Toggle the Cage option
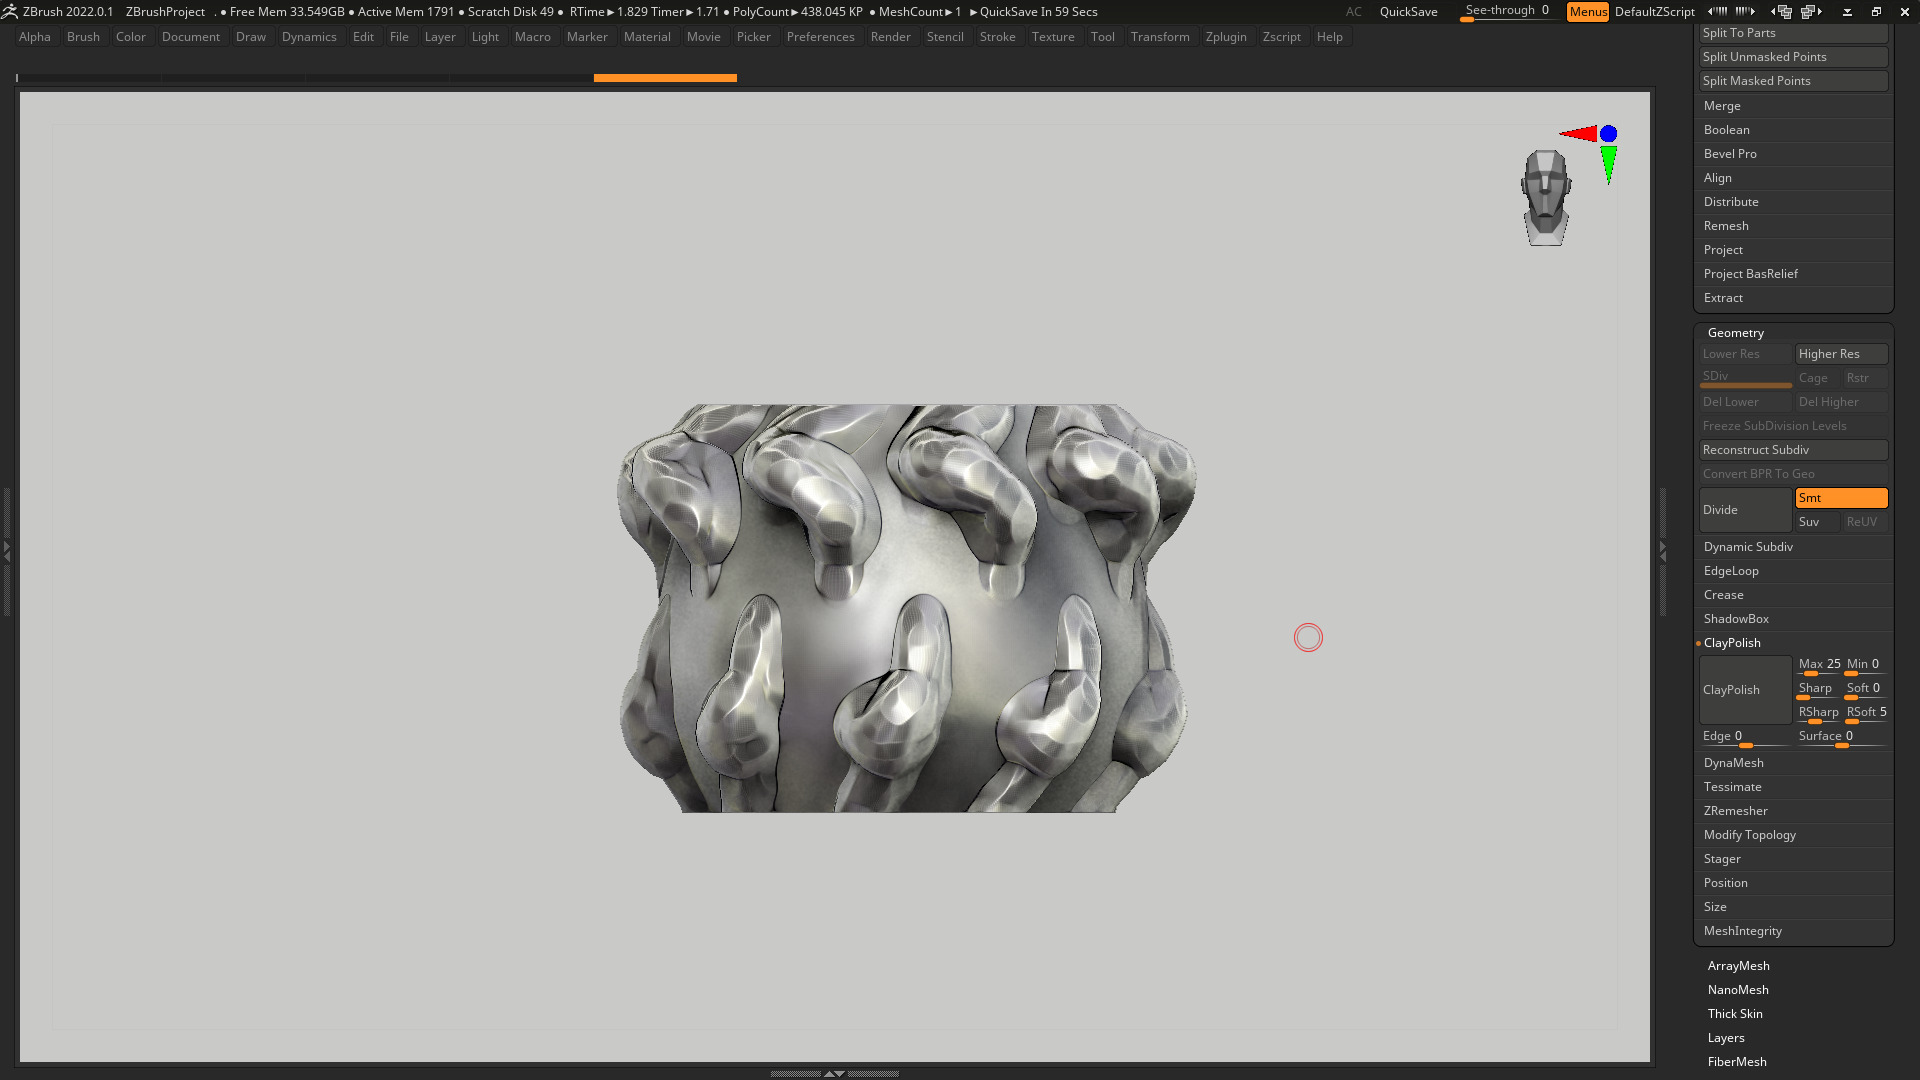The image size is (1920, 1080). [x=1817, y=378]
